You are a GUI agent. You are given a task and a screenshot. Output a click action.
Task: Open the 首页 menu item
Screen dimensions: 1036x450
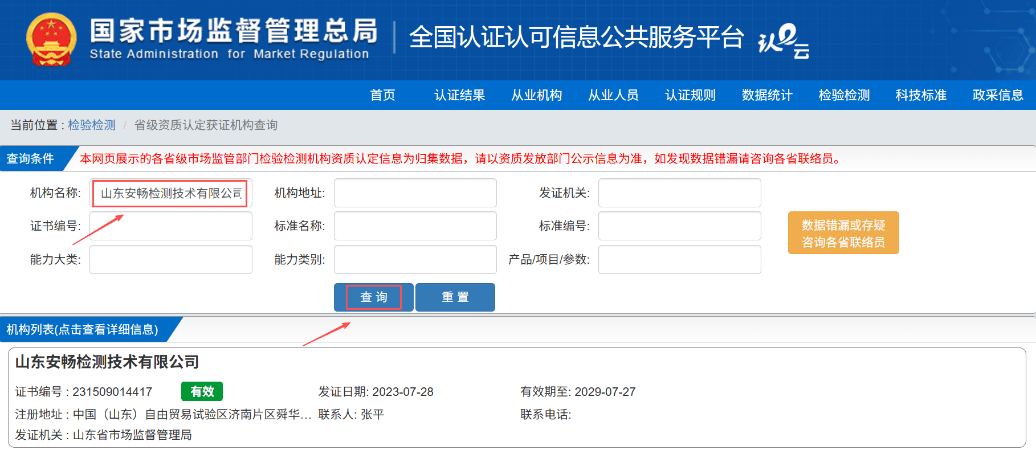[382, 95]
